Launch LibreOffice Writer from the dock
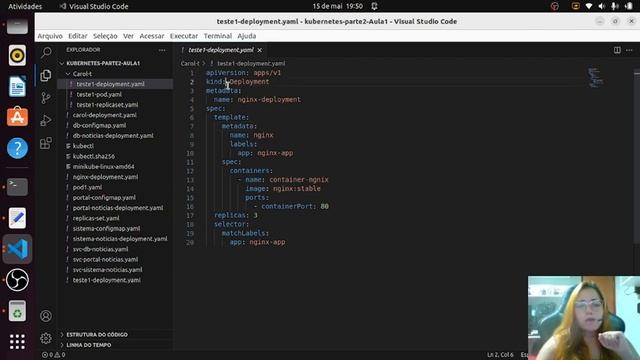Viewport: 640px width, 360px height. click(x=17, y=86)
